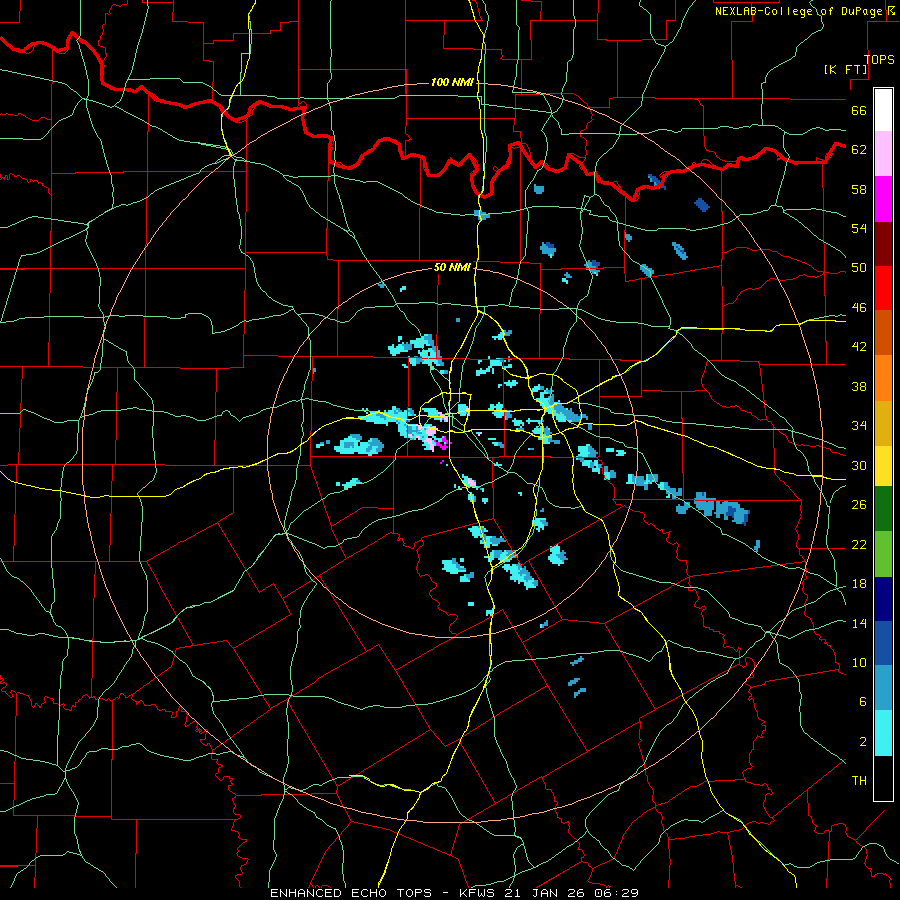Screen dimensions: 900x900
Task: Select the steel light-blue legend swatch
Action: click(883, 688)
